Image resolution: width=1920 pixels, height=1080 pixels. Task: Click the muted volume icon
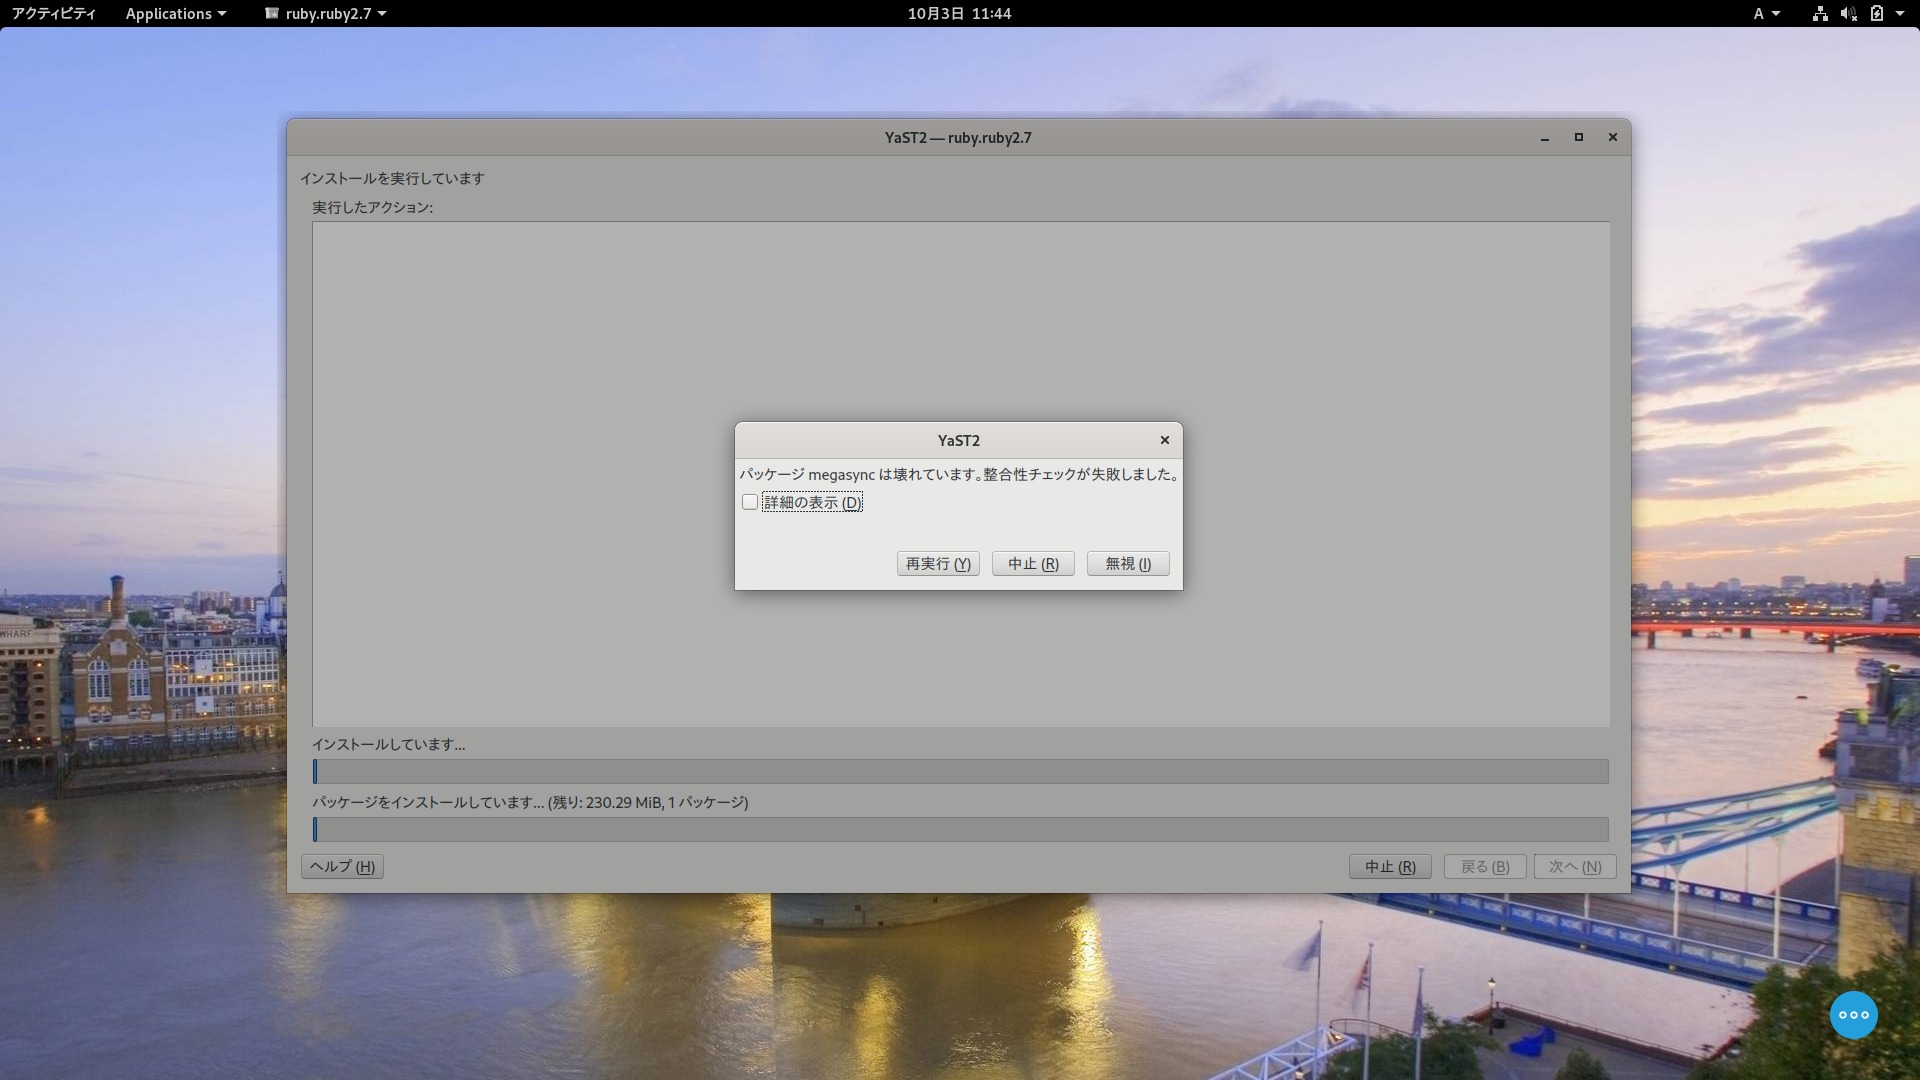click(x=1848, y=14)
